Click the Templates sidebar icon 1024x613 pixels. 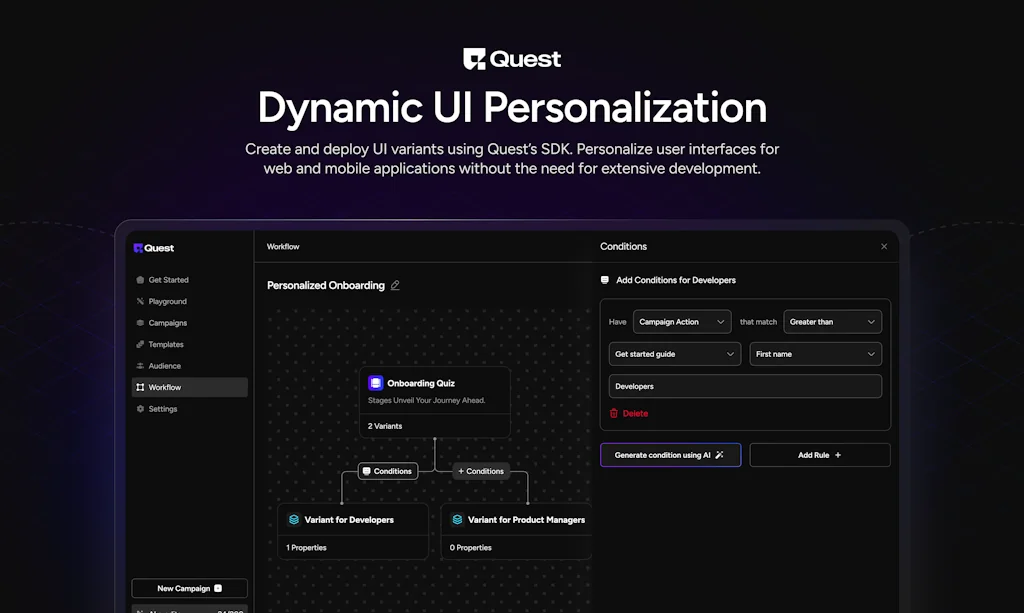click(141, 344)
